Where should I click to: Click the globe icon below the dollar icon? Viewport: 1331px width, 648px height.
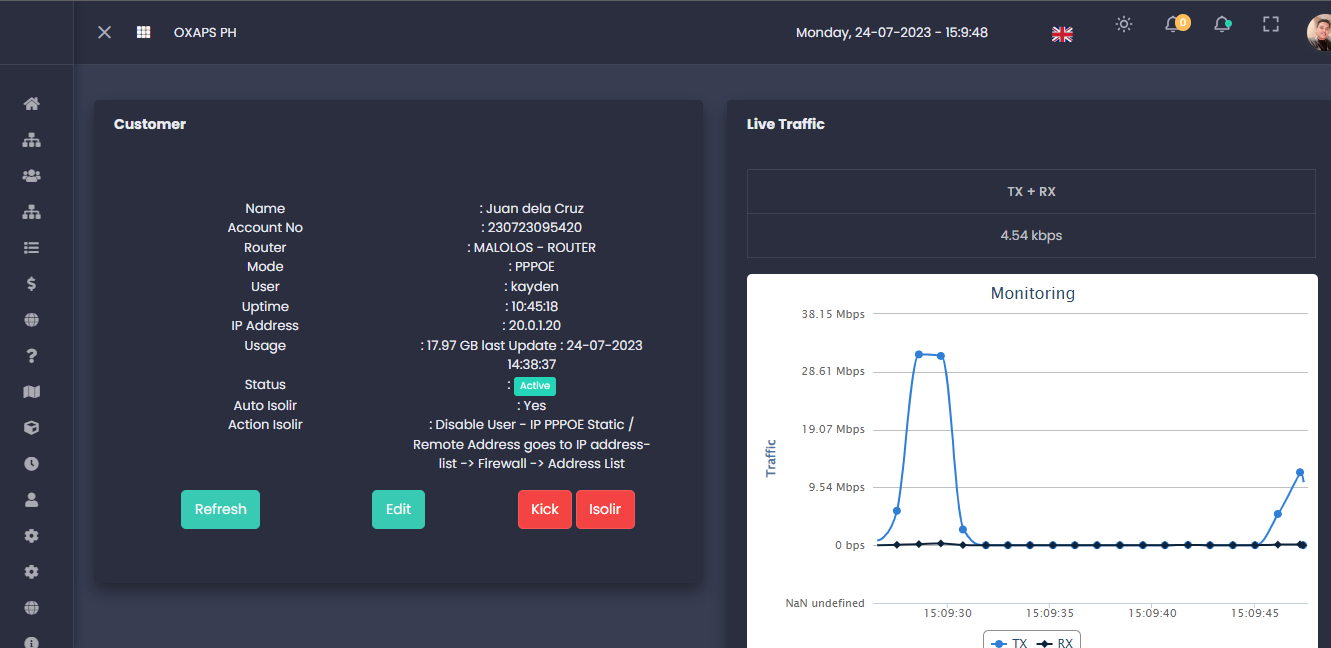31,320
